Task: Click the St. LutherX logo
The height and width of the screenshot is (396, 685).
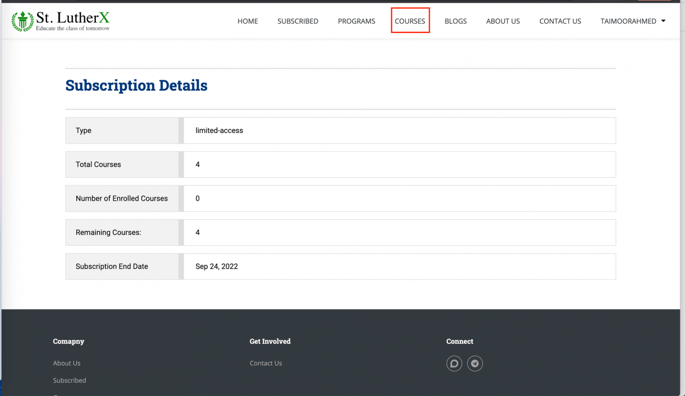Action: (x=60, y=21)
